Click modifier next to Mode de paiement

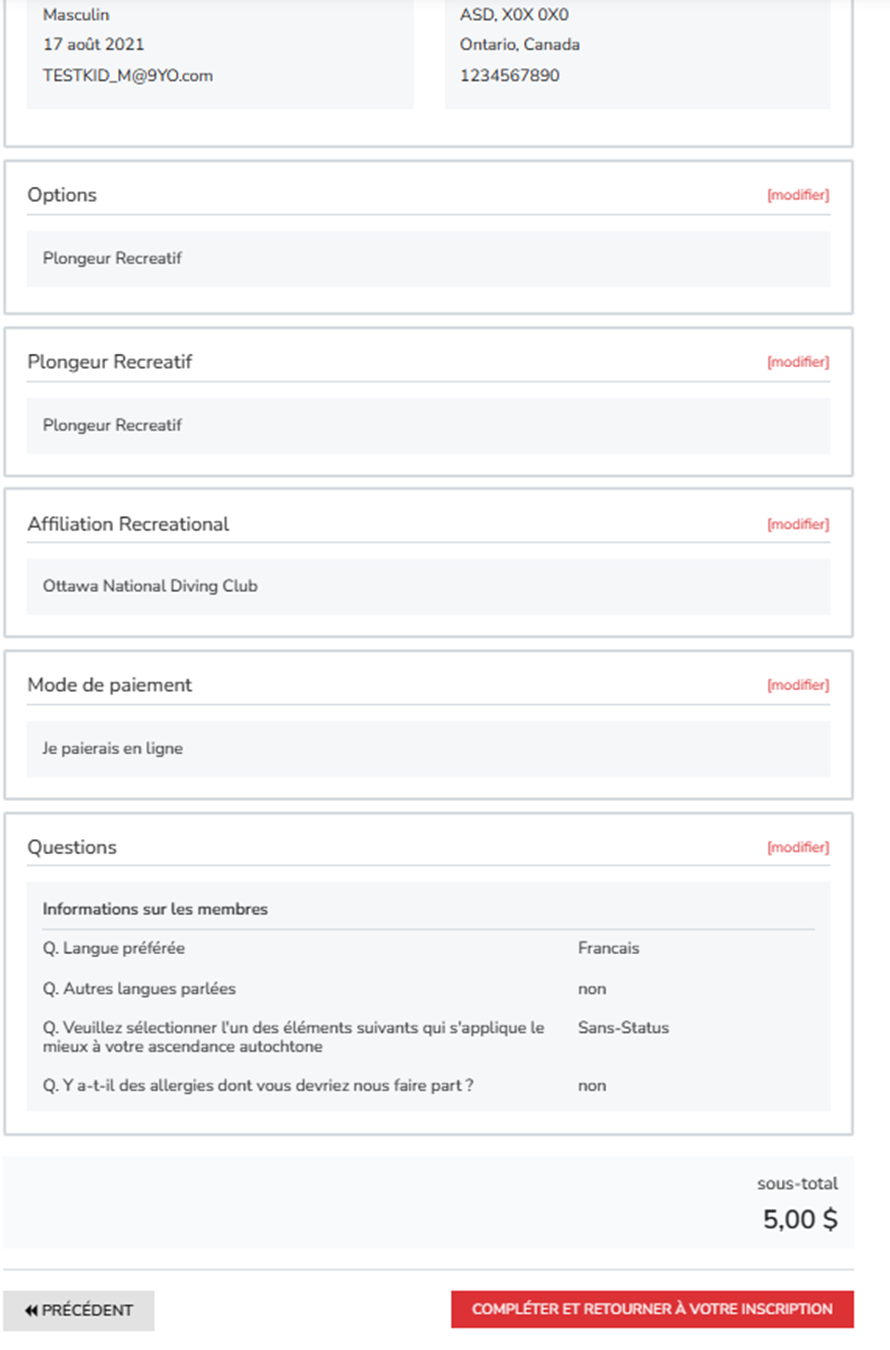798,685
